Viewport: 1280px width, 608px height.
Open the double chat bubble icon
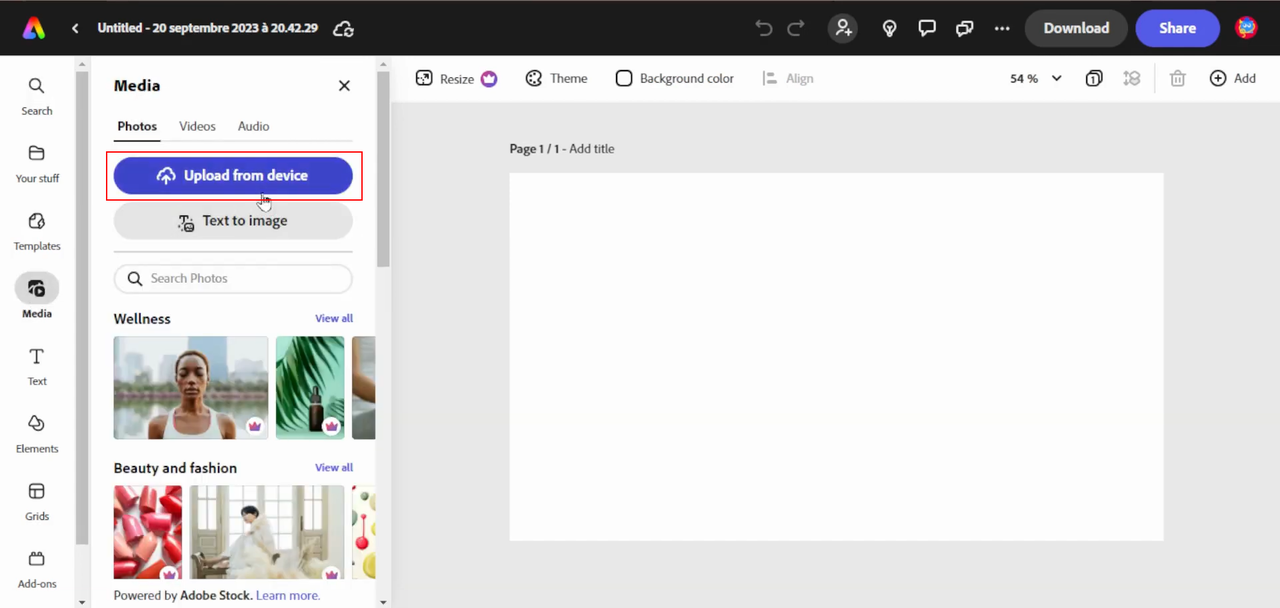point(965,28)
